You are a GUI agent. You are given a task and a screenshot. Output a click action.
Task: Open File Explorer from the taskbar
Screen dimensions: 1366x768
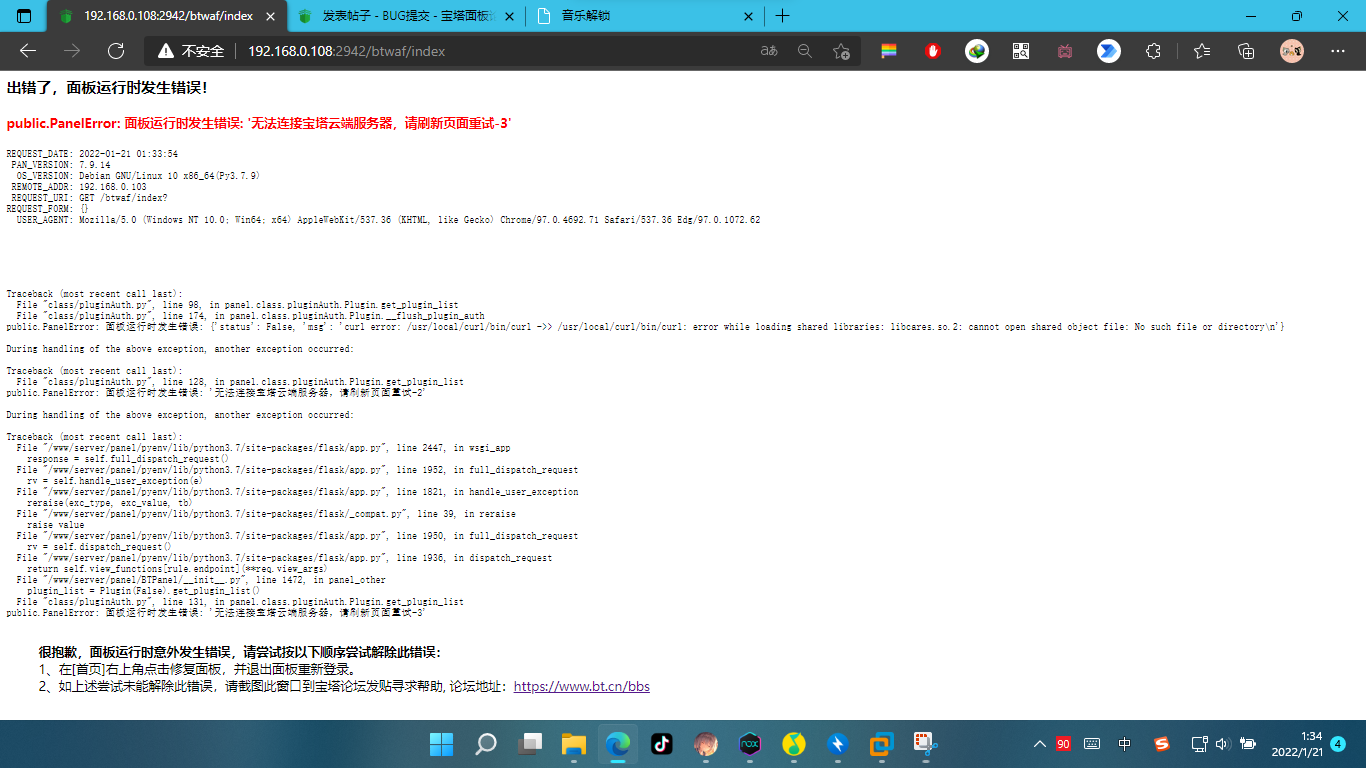point(573,744)
